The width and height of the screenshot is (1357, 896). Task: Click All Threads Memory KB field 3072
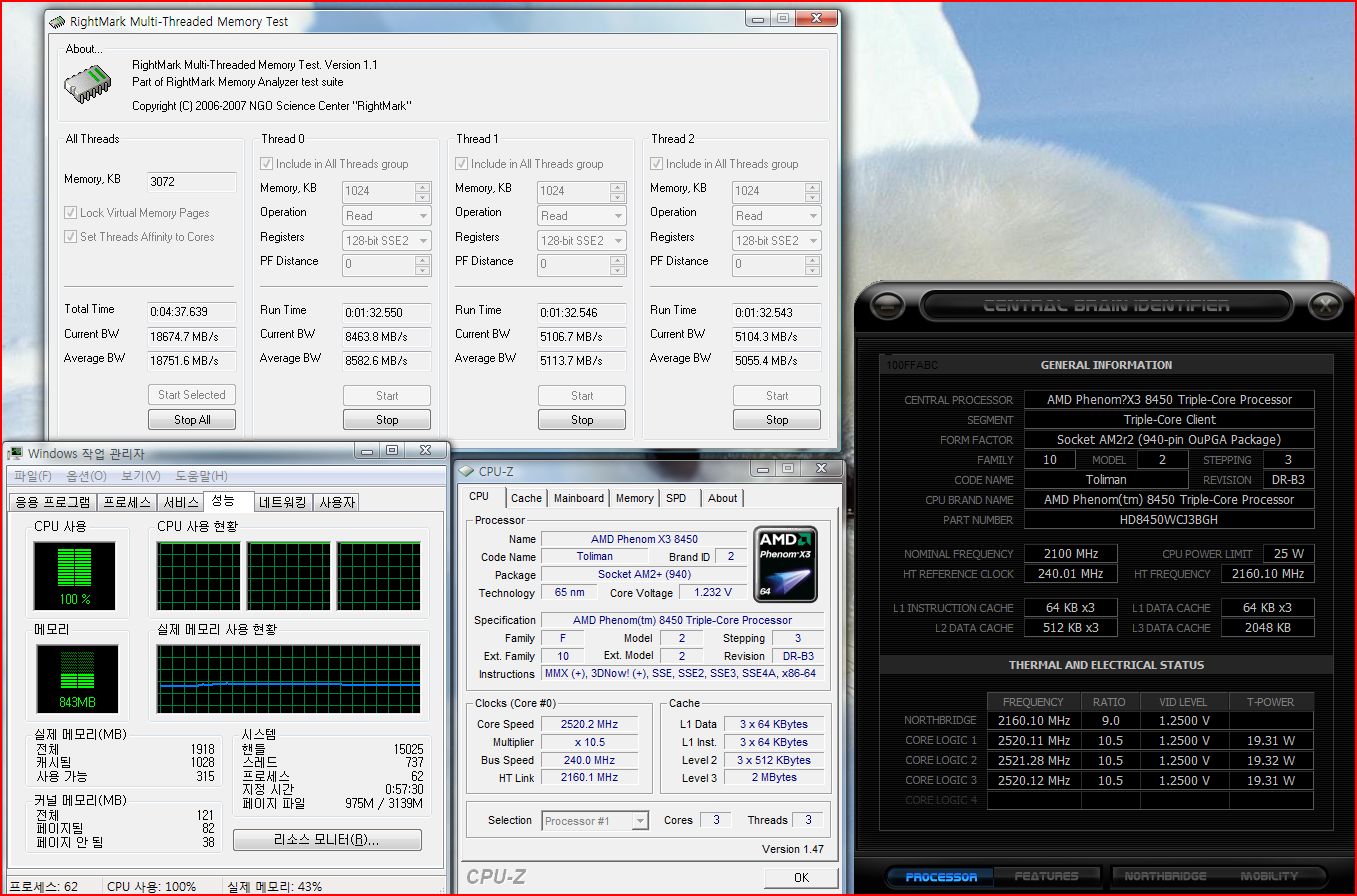pos(192,182)
